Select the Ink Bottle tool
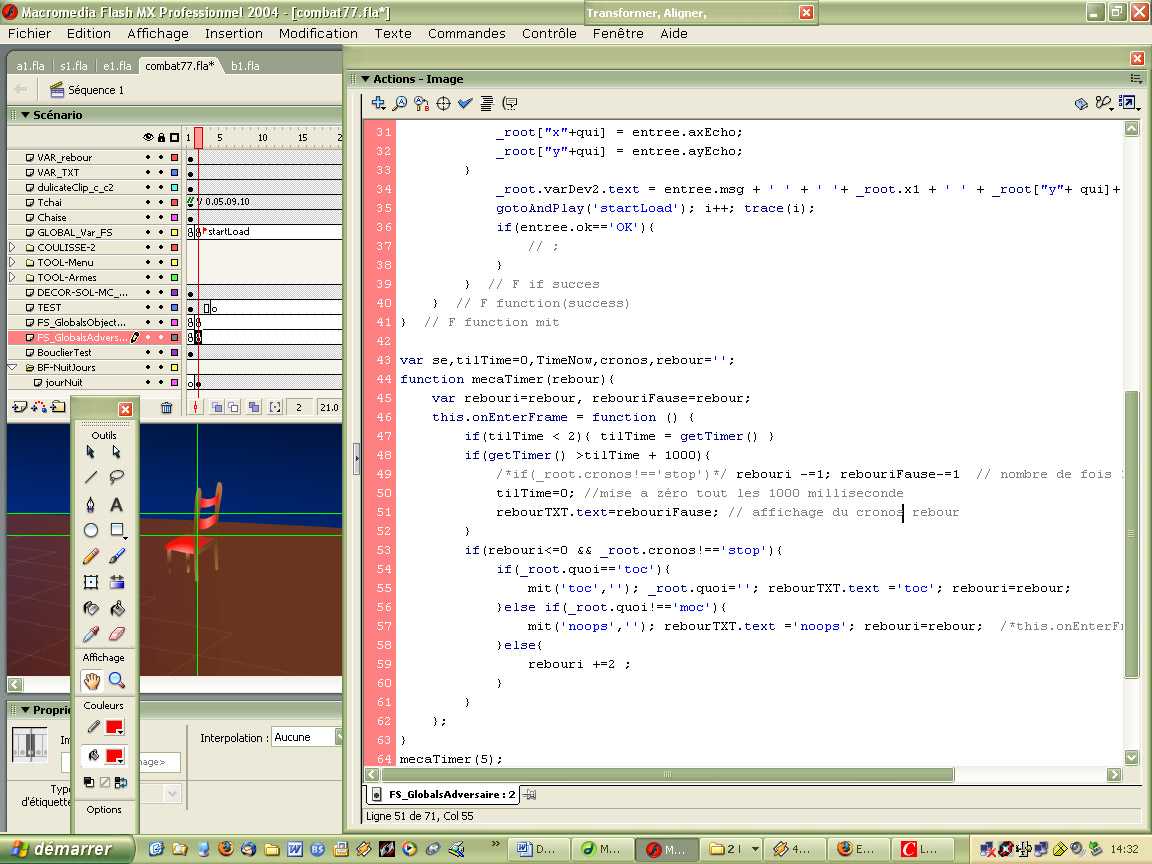The image size is (1152, 864). point(90,608)
